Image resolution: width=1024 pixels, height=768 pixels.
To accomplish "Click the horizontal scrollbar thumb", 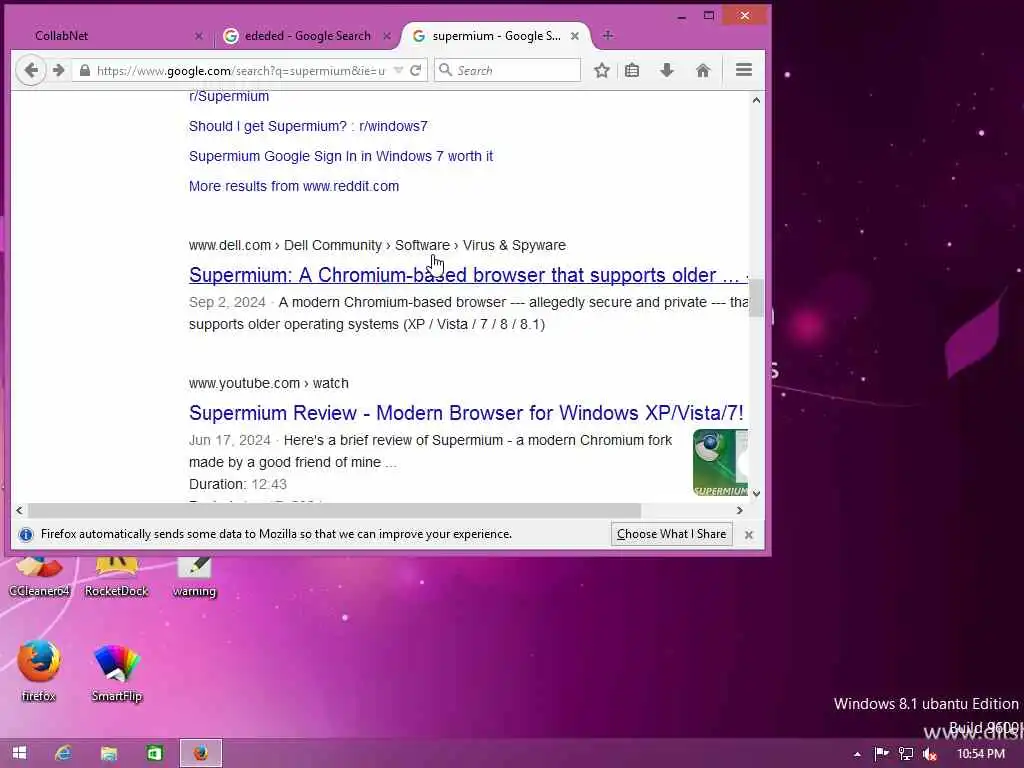I will [x=334, y=510].
